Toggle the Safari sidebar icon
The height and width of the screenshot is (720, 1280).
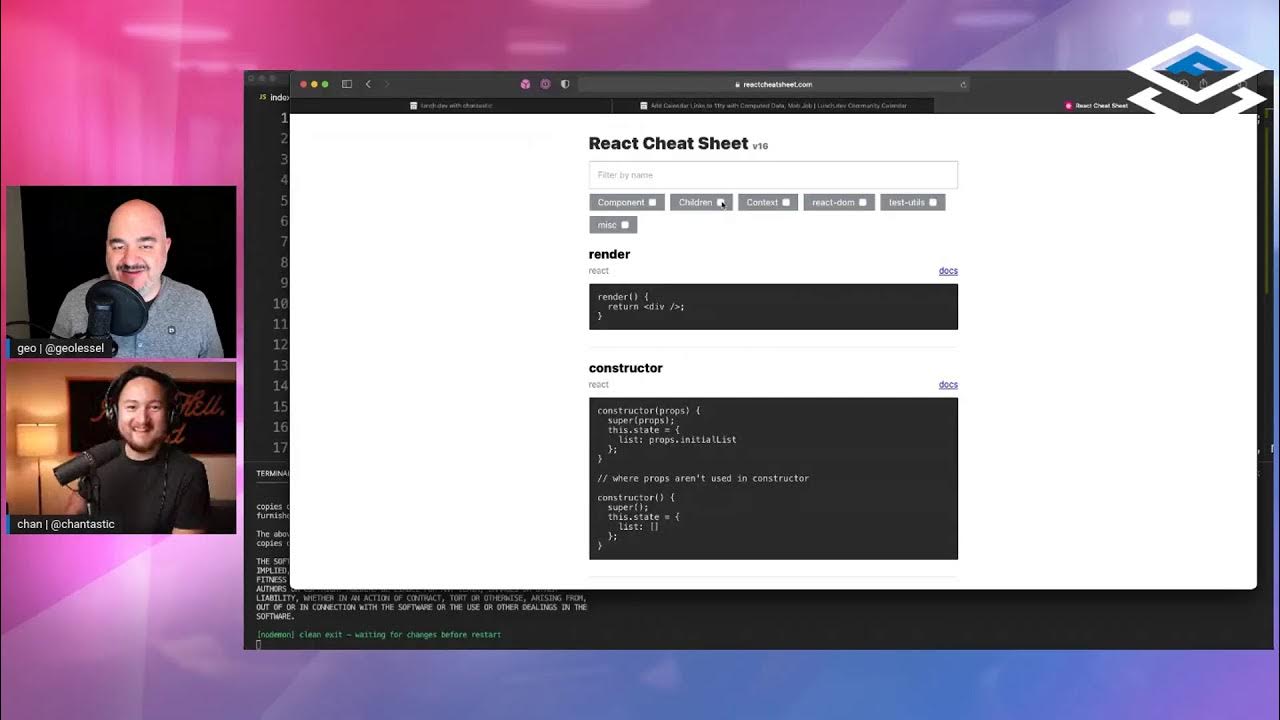(x=347, y=84)
